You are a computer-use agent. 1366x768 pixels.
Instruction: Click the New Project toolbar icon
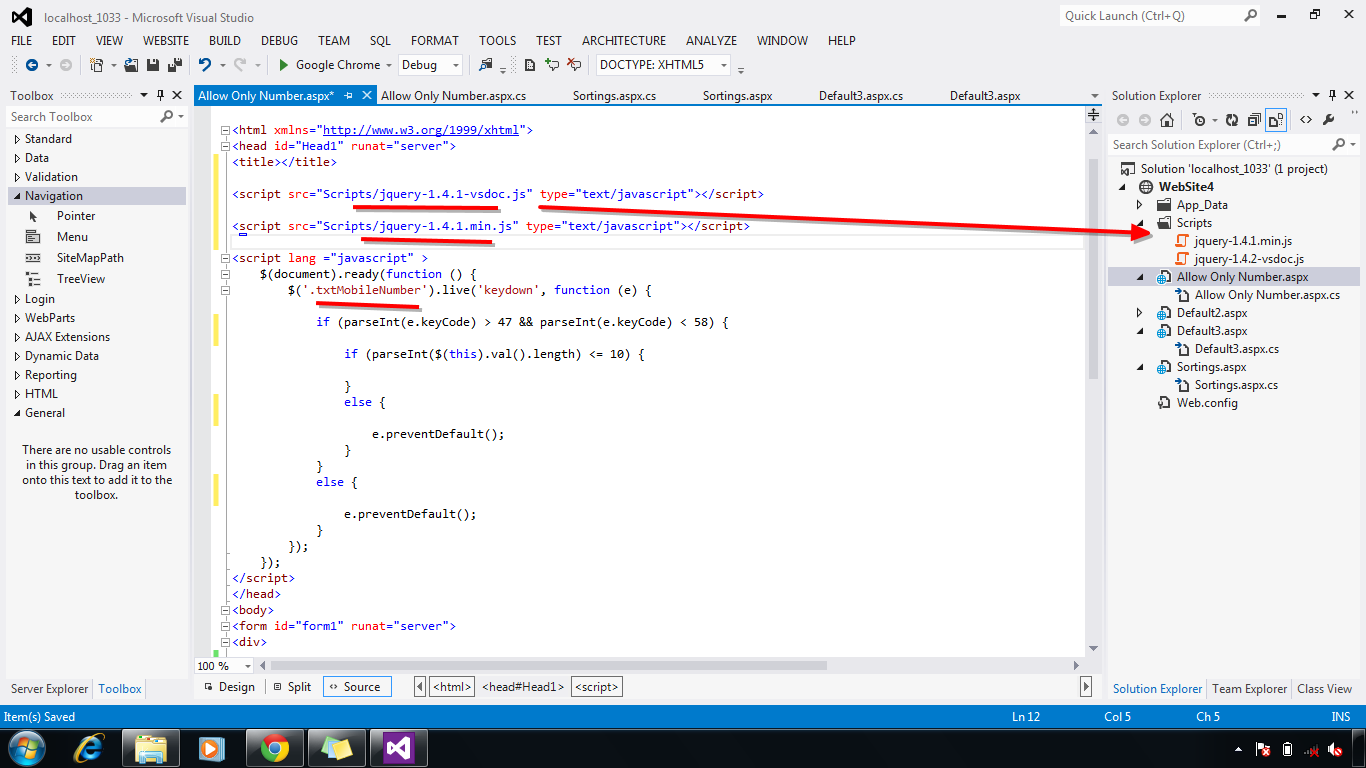(96, 65)
